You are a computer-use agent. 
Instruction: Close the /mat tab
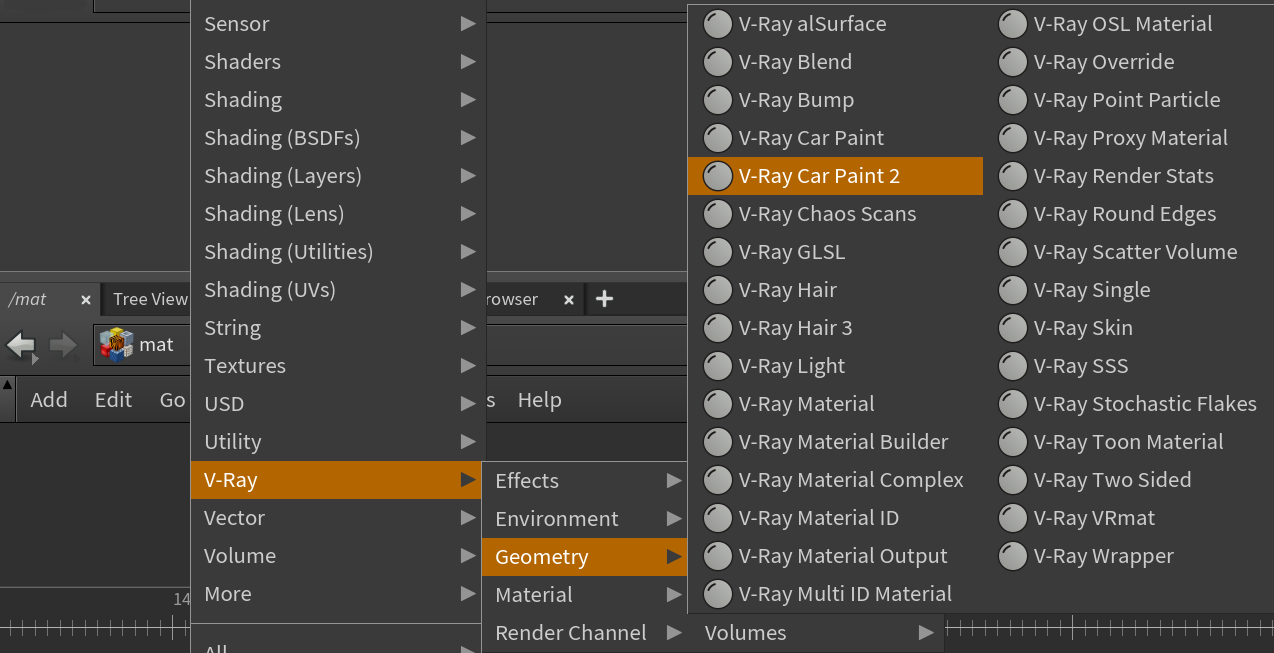[x=86, y=300]
